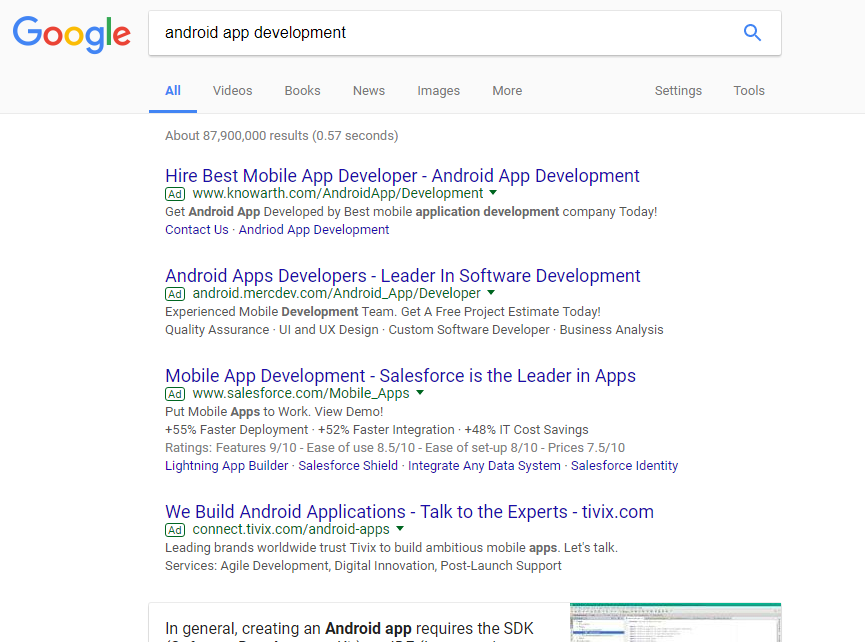This screenshot has width=865, height=642.
Task: Click 'Leading brands worldwide trust Tivix' description
Action: [x=391, y=547]
